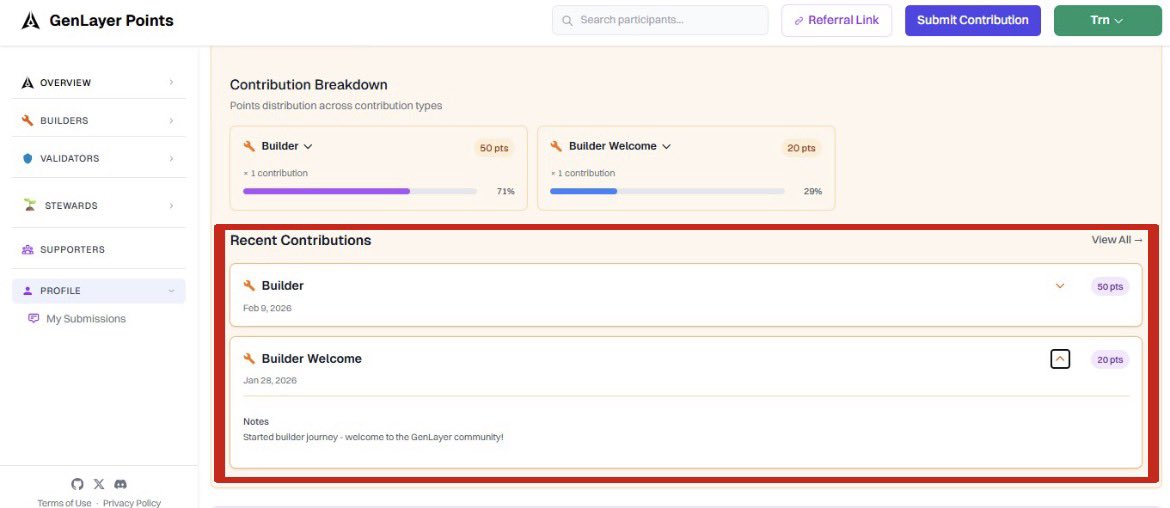The width and height of the screenshot is (1170, 508).
Task: Click the 50 pts badge on Feb 9 contribution
Action: 1110,286
